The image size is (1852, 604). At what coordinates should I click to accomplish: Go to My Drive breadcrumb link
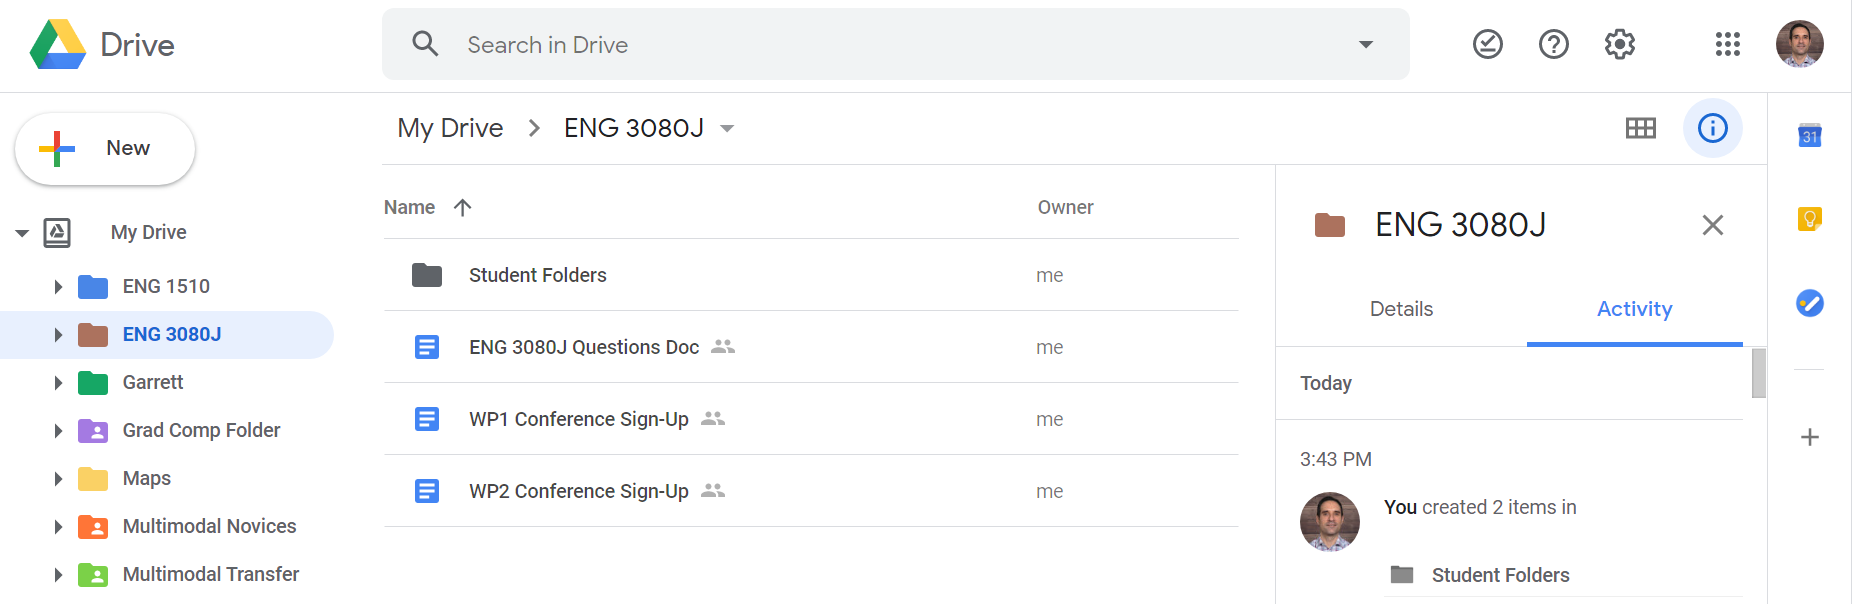pos(450,128)
